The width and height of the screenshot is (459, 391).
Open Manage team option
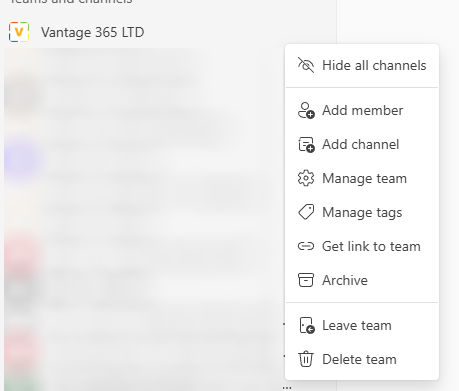coord(362,178)
